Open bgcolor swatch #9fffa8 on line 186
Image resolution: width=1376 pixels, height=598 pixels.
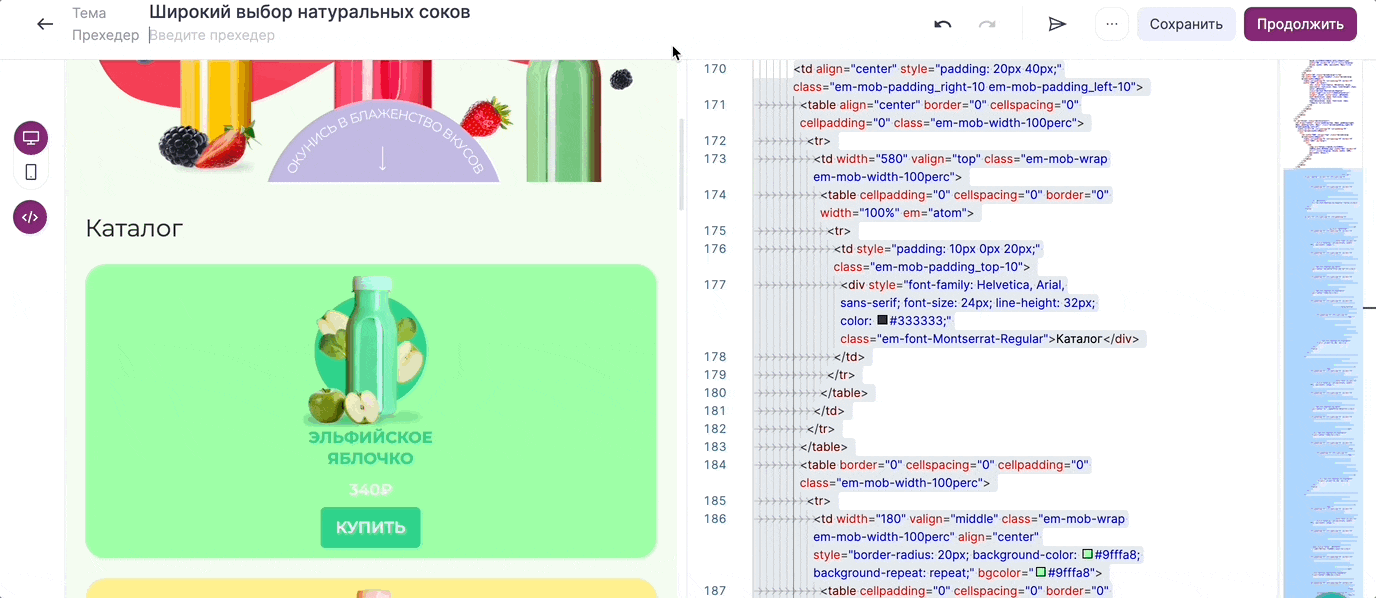1040,573
